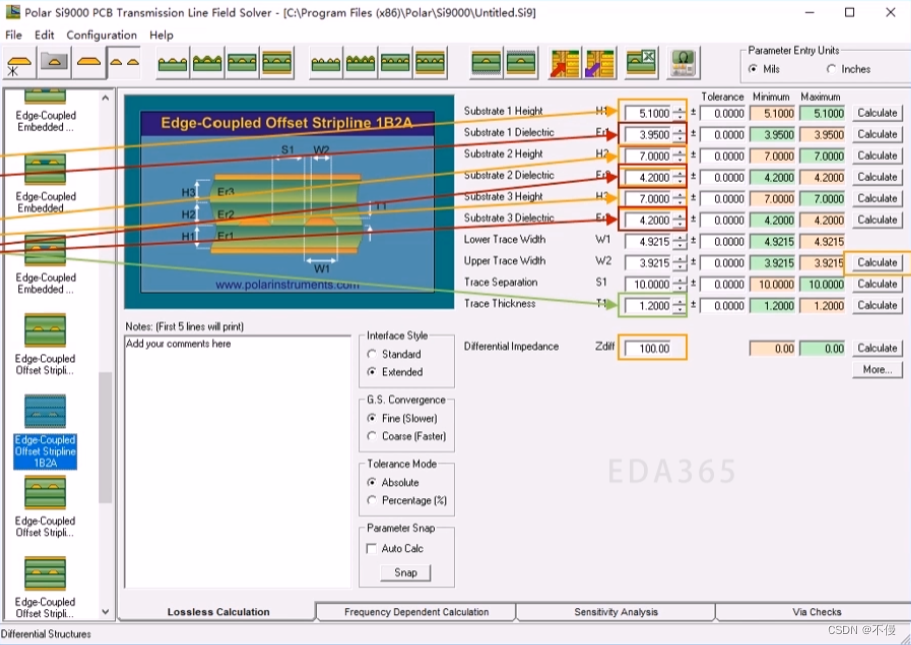This screenshot has height=645, width=911.
Task: Open the ohm symbol calculator toolbar icon
Action: [x=683, y=63]
